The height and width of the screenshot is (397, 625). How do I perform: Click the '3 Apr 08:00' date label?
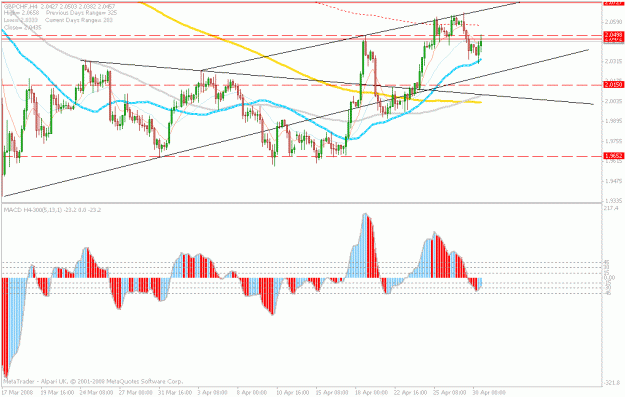[x=212, y=393]
